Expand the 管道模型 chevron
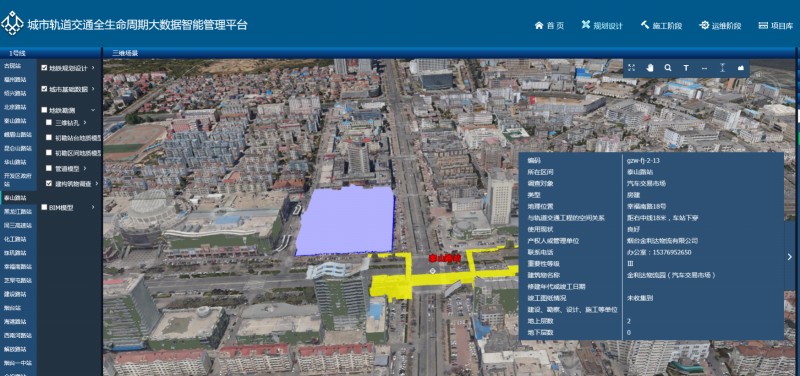 84,168
